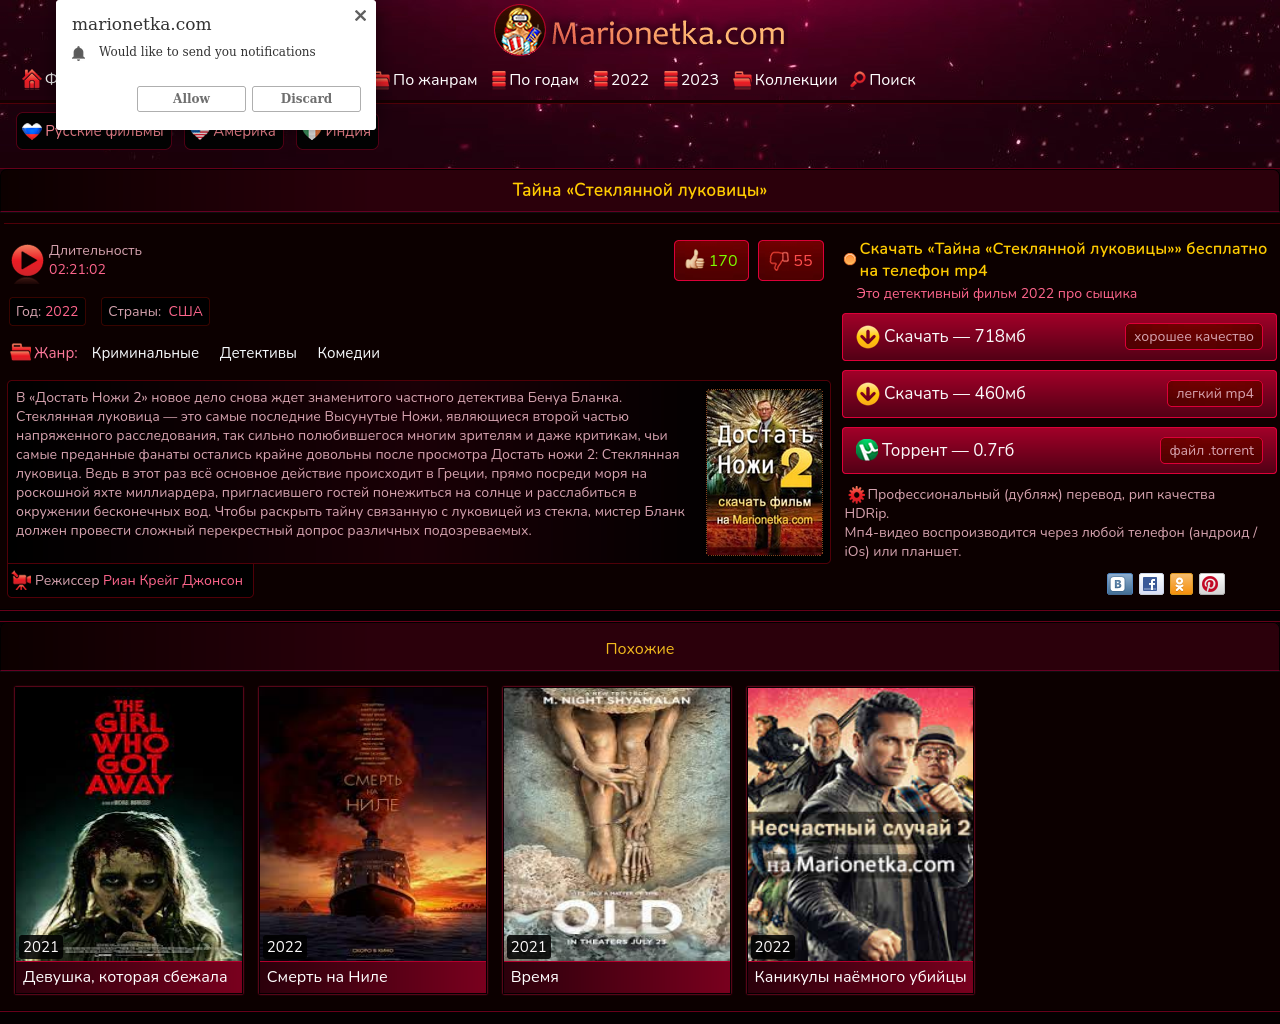Click Каникулы наёмного убийцы title
This screenshot has width=1280, height=1024.
(x=860, y=977)
